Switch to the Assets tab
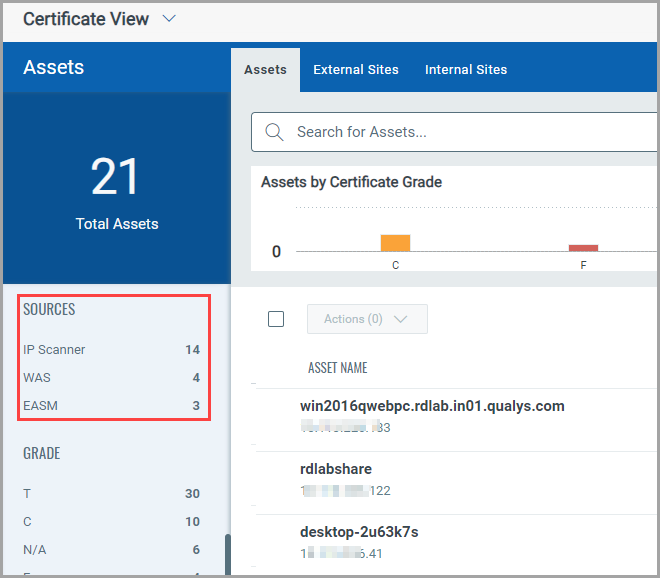 [265, 69]
